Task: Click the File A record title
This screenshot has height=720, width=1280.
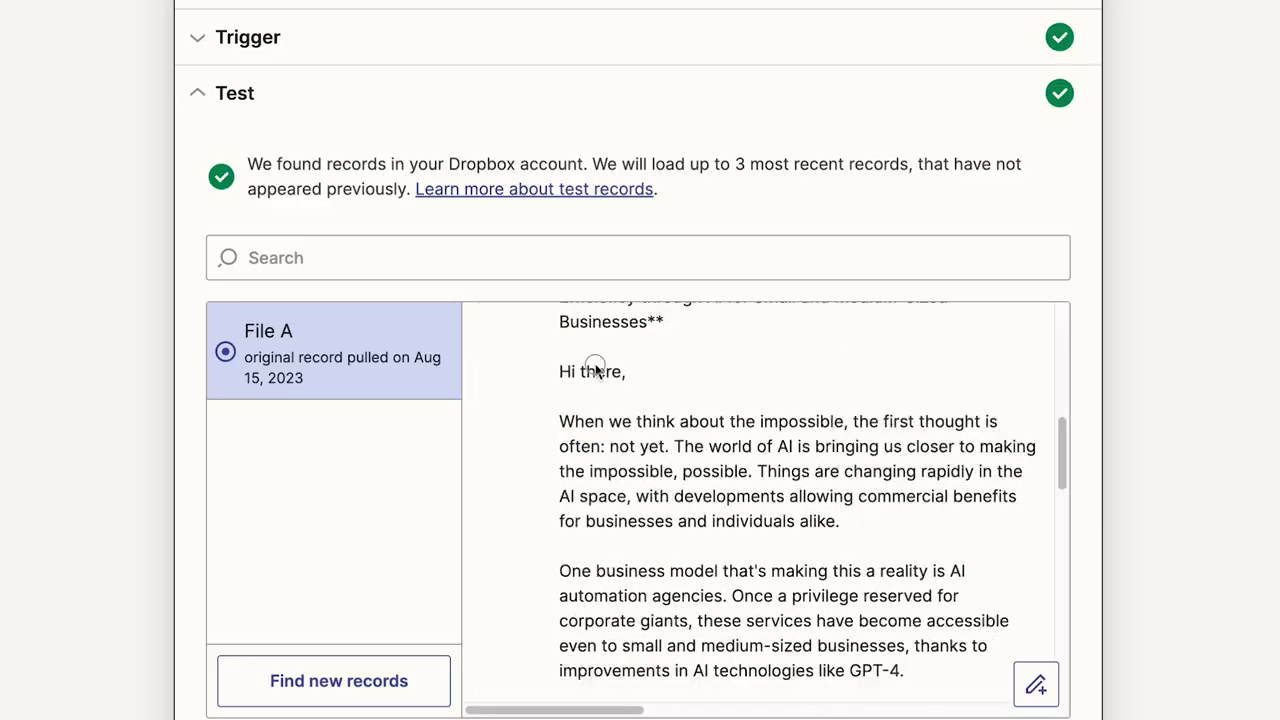Action: point(268,331)
